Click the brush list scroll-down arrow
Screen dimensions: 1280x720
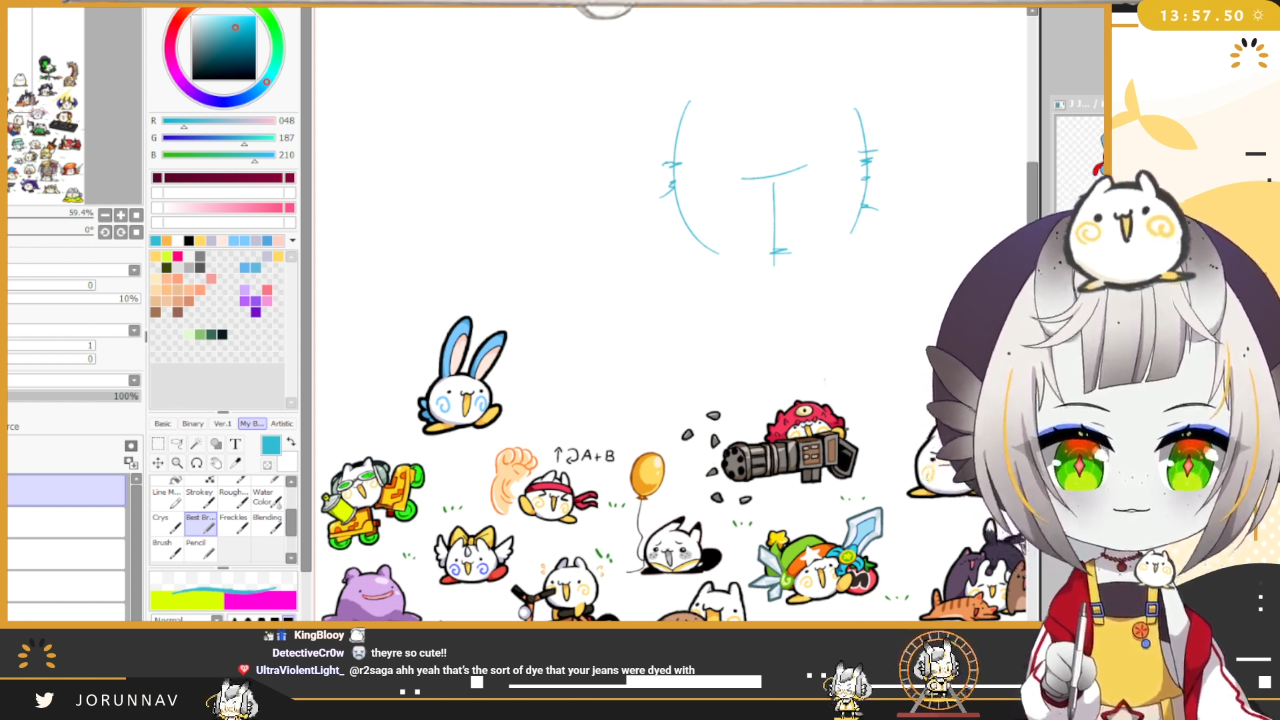point(291,557)
